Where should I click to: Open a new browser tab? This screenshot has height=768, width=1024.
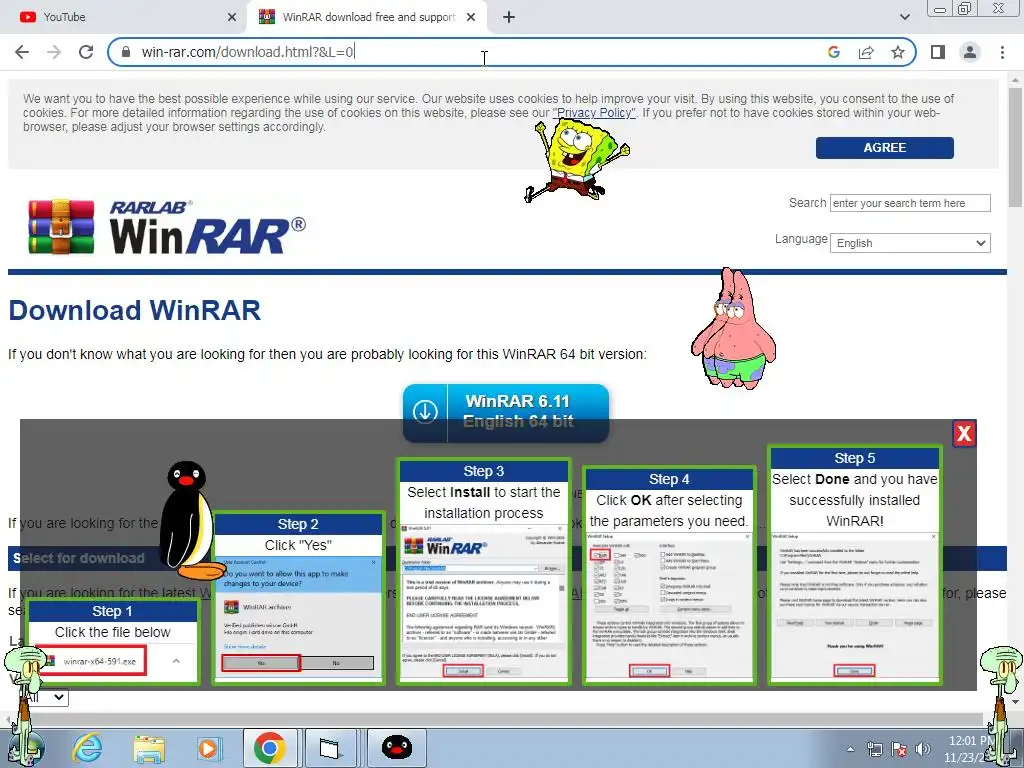pyautogui.click(x=509, y=17)
